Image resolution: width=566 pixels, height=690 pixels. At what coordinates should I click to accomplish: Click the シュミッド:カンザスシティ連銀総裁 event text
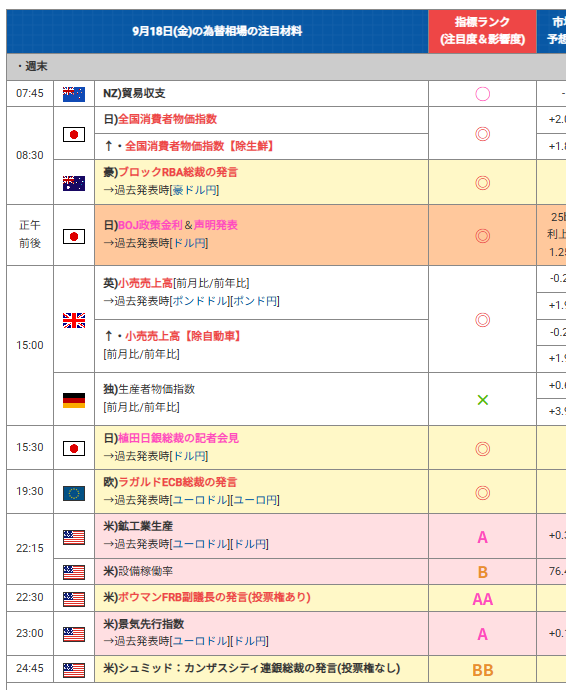pyautogui.click(x=252, y=668)
